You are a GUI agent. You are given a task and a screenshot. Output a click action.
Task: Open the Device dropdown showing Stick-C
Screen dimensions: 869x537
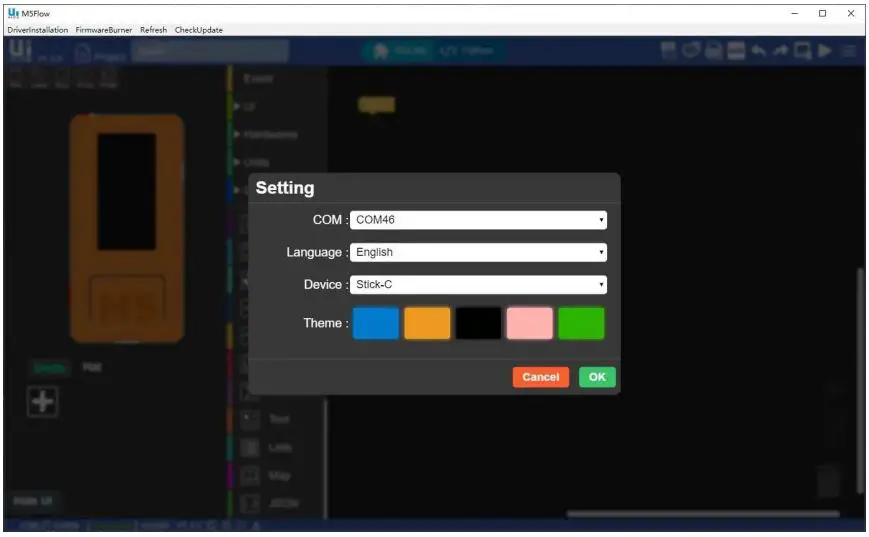click(x=478, y=284)
